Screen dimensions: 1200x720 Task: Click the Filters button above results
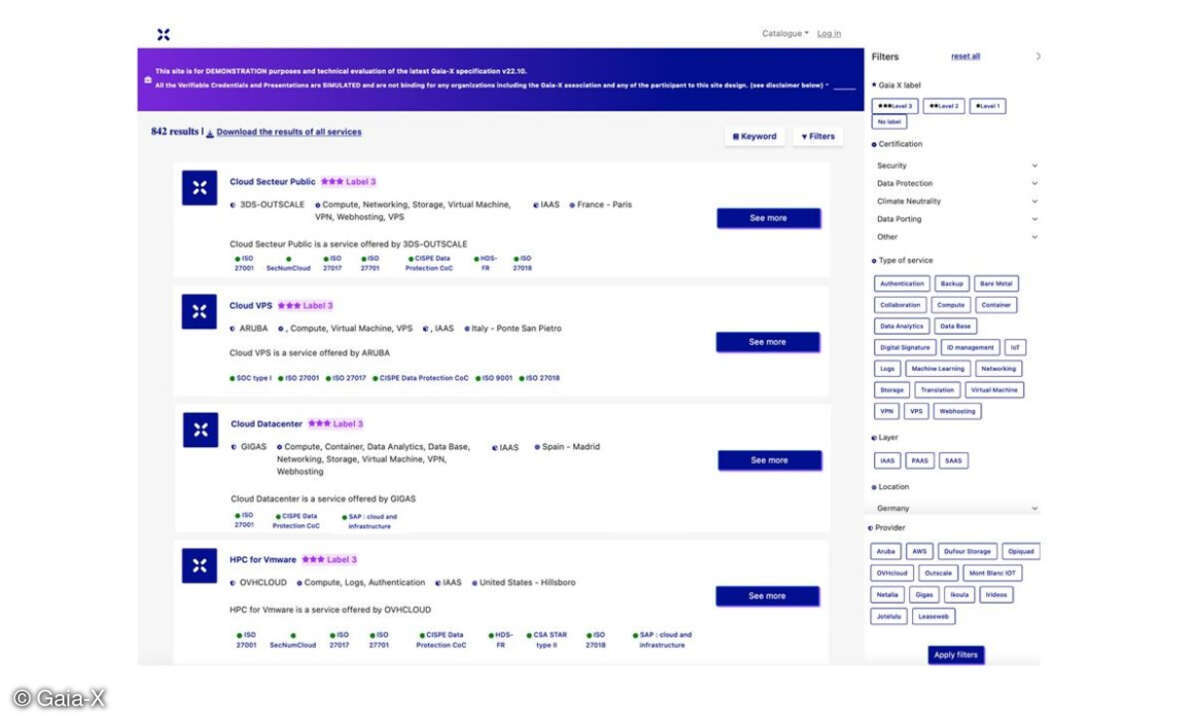[x=818, y=137]
